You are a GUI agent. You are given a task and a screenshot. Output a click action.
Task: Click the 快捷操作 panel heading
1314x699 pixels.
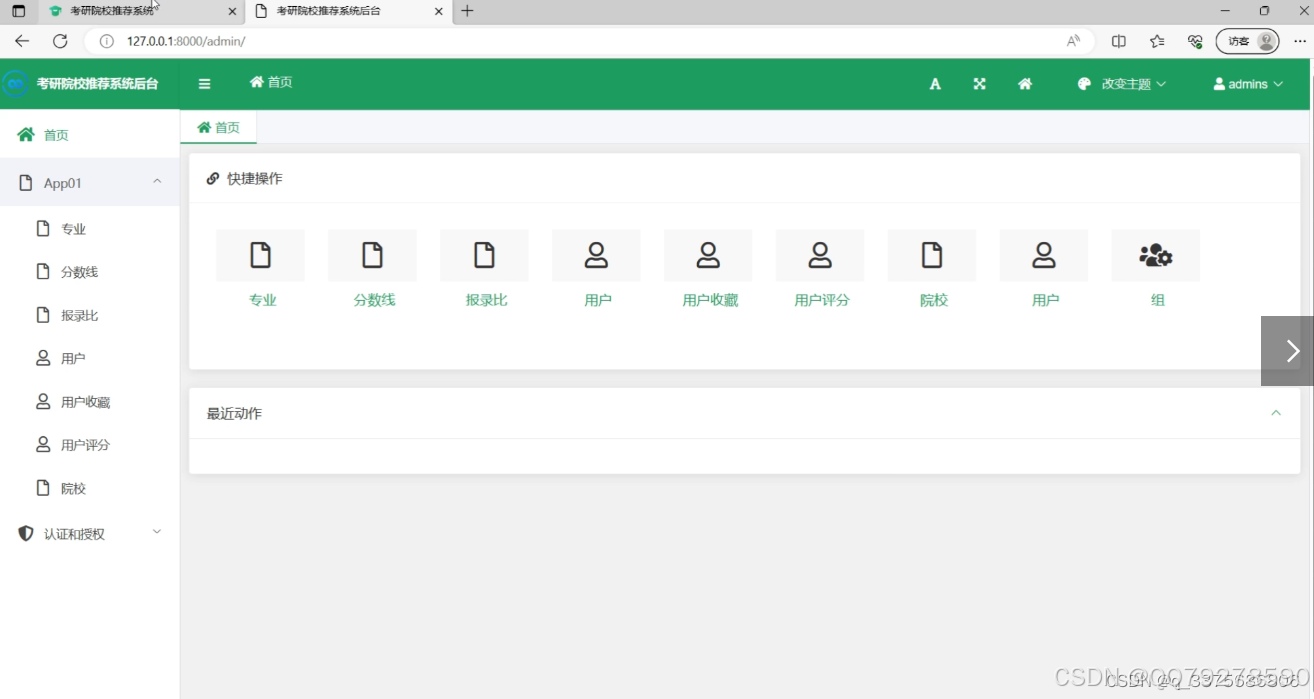pyautogui.click(x=254, y=179)
